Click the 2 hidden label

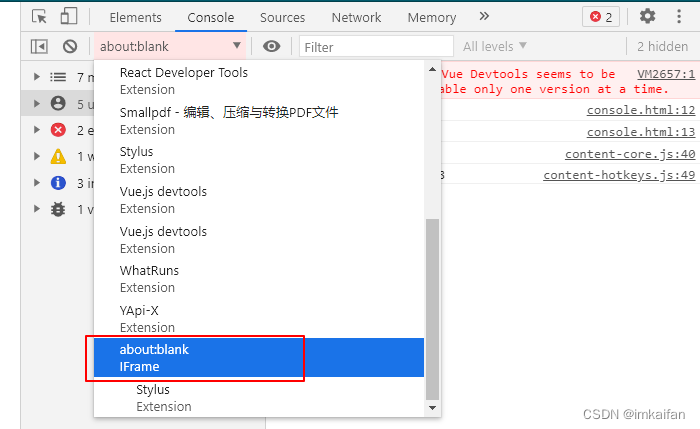click(662, 46)
